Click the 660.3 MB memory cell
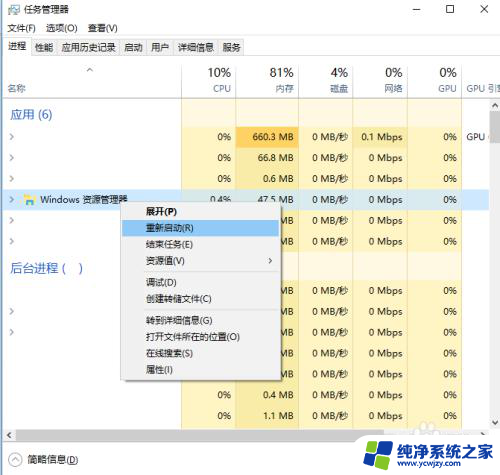Image resolution: width=500 pixels, height=475 pixels. (267, 137)
